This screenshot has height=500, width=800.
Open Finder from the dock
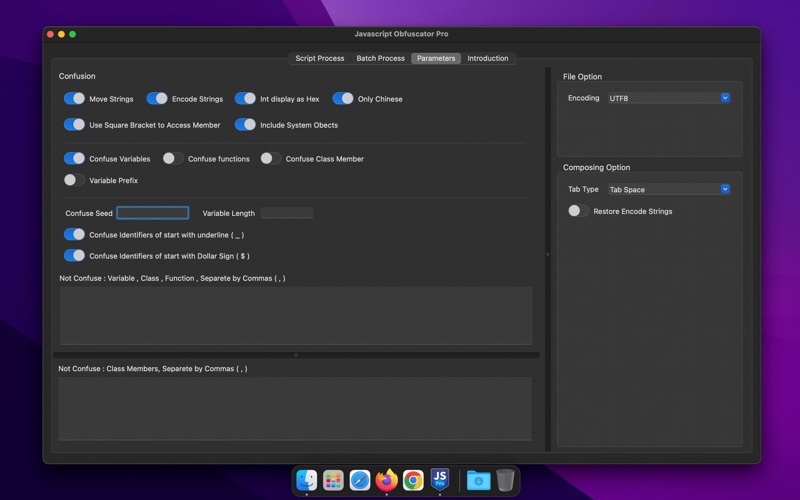[307, 481]
